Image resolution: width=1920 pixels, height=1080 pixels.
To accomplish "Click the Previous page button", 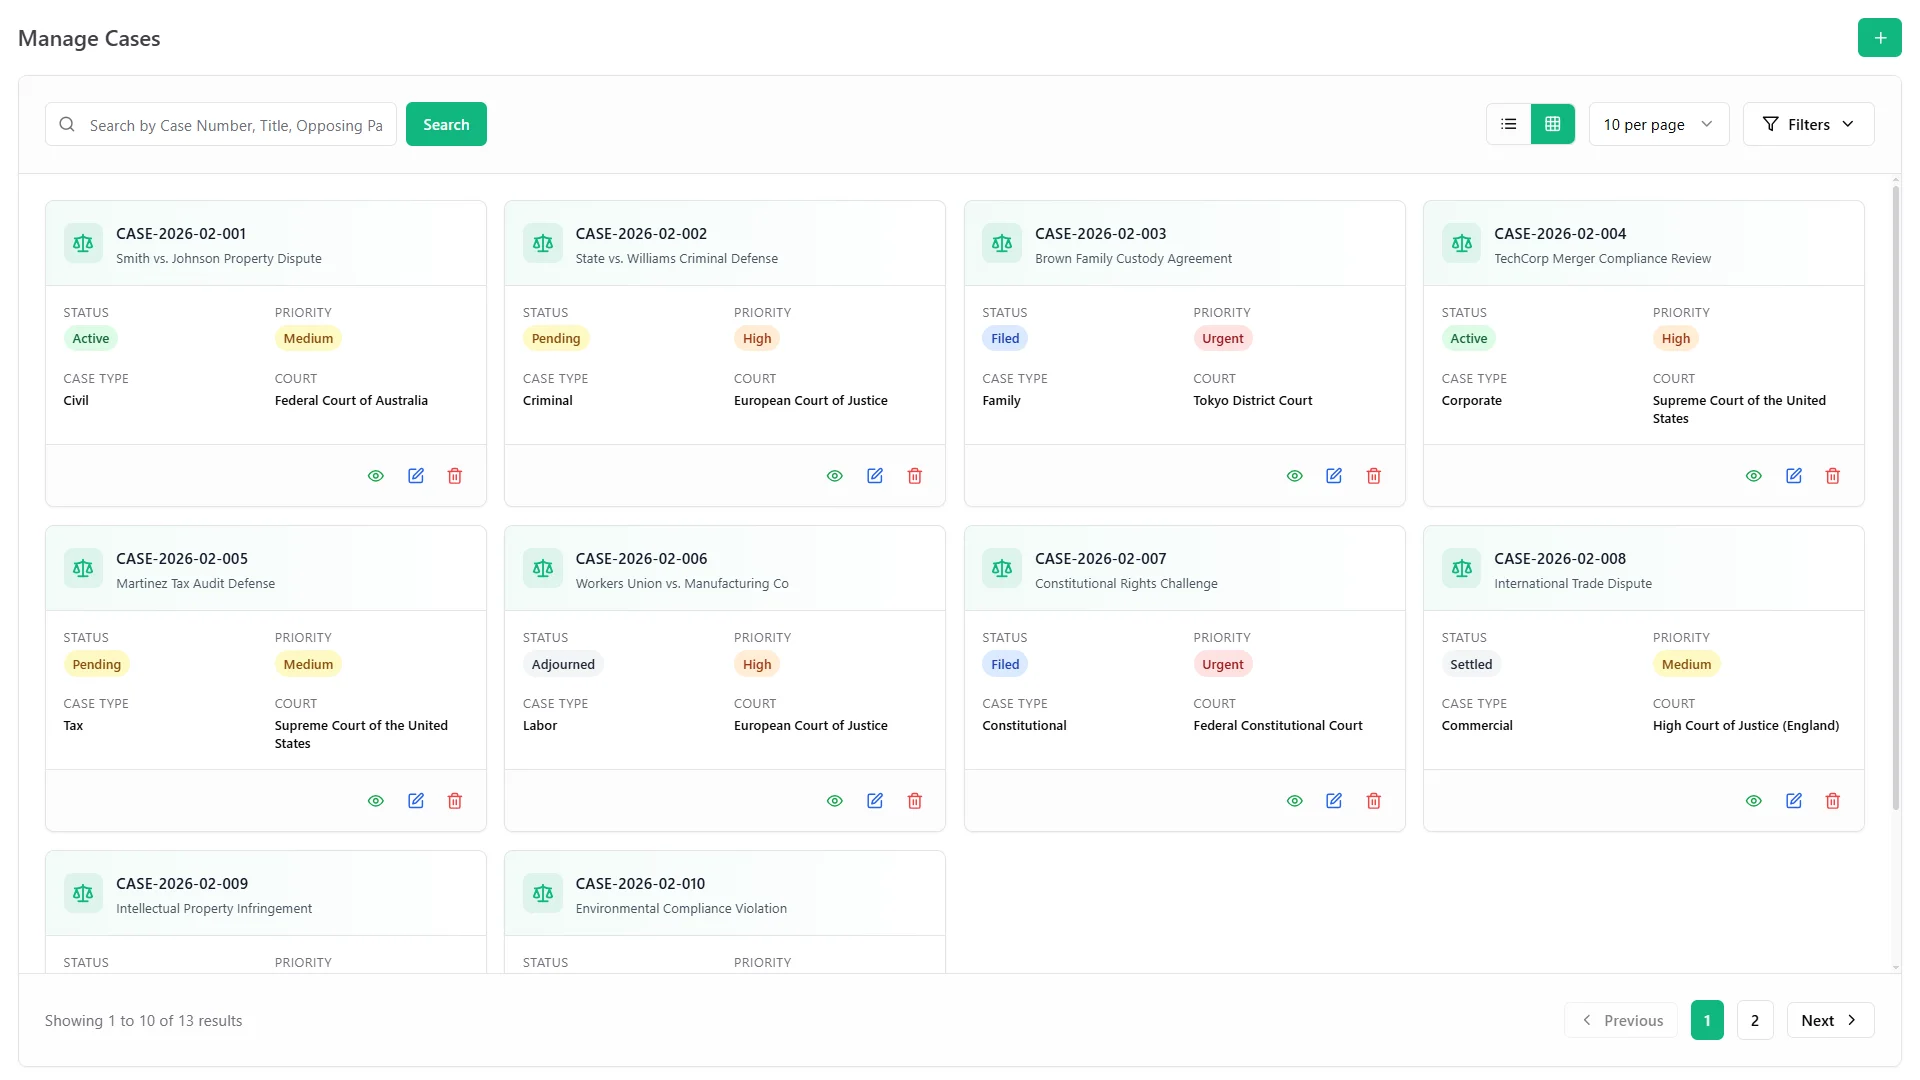I will click(x=1621, y=1020).
